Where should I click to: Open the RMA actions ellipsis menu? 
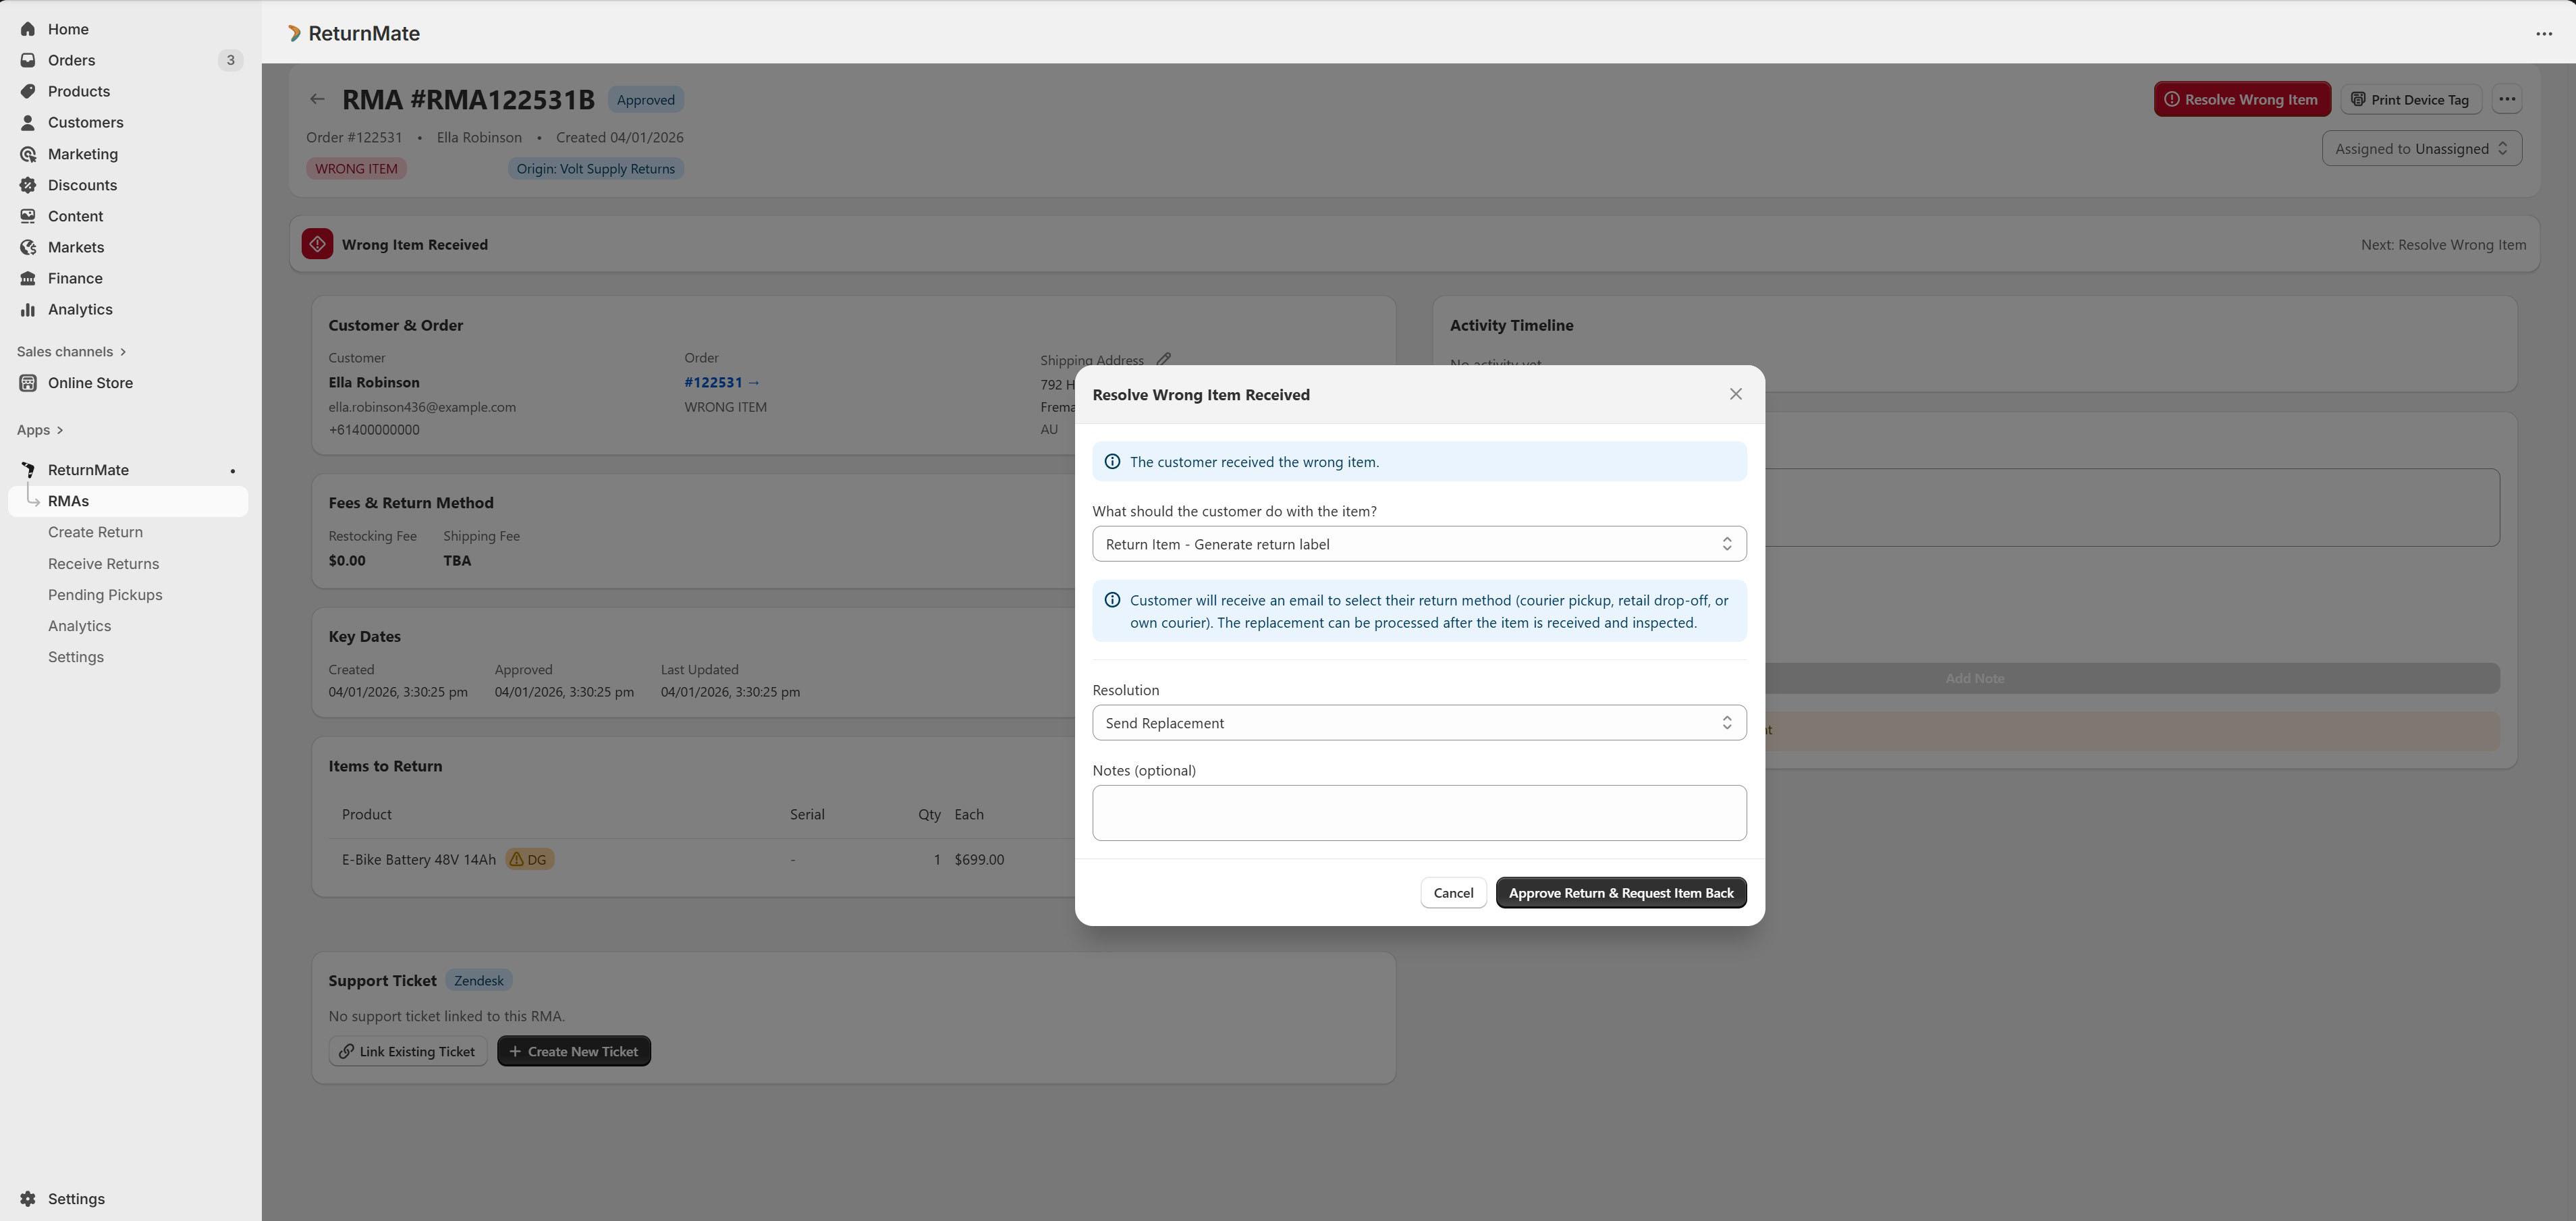point(2506,99)
